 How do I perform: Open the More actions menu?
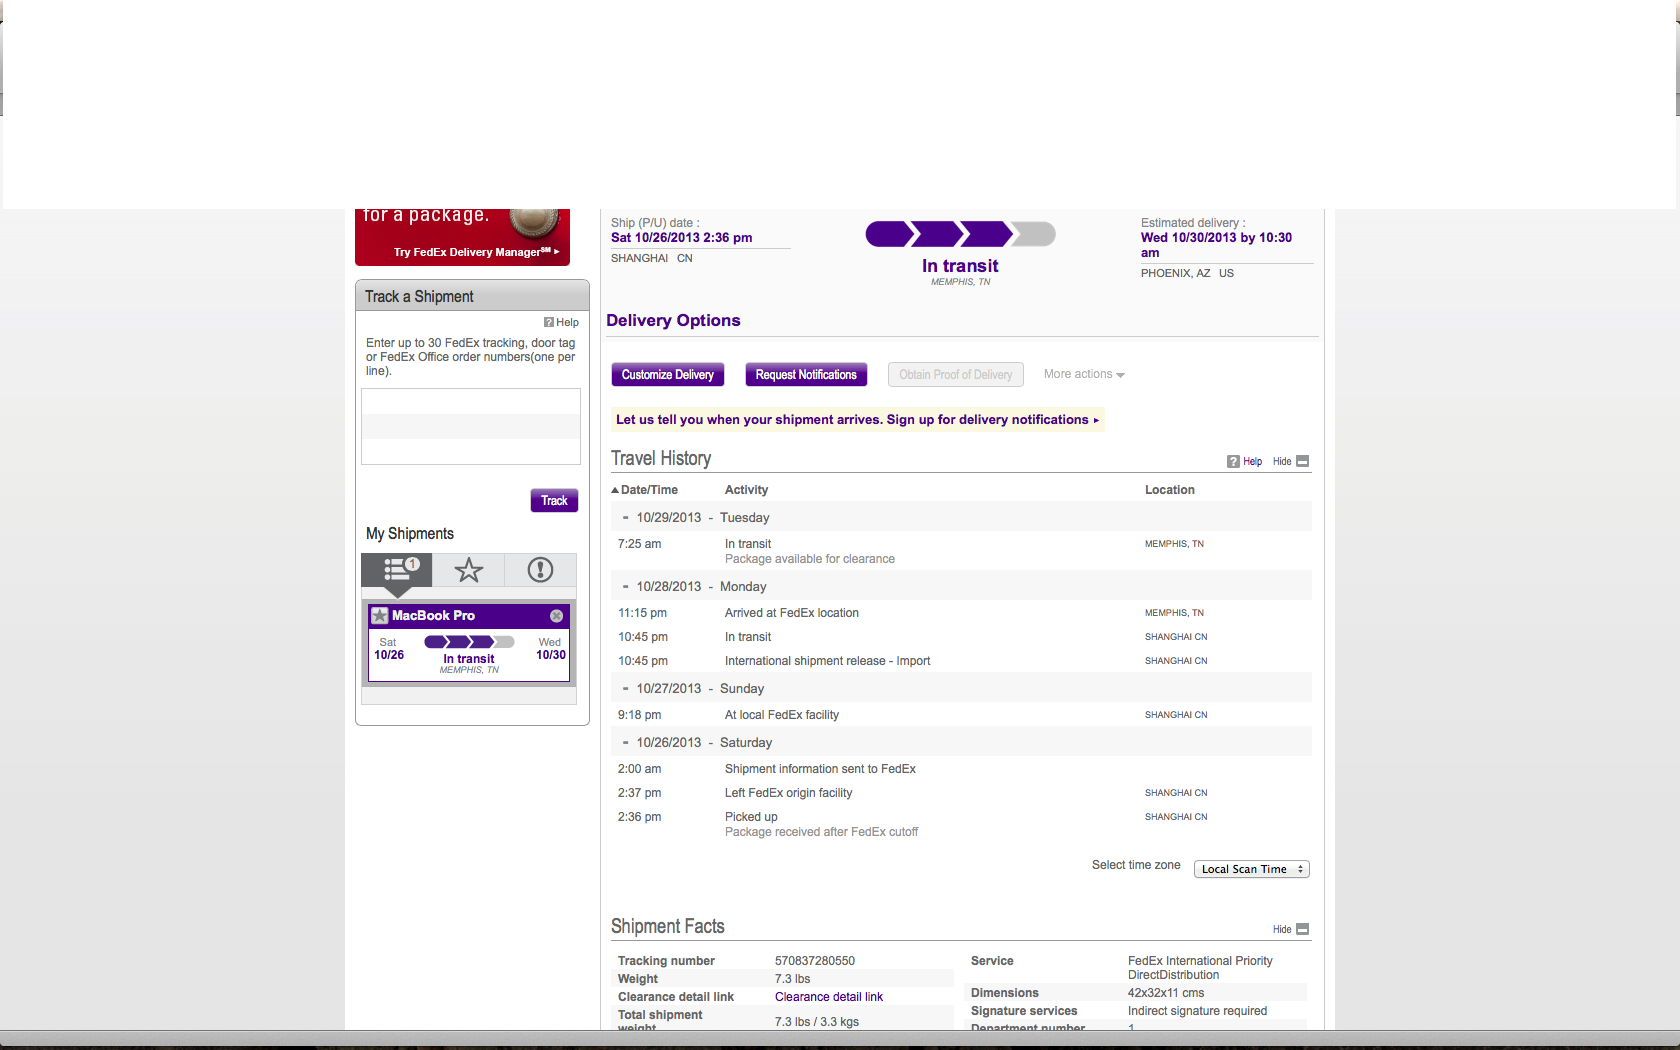(1083, 374)
